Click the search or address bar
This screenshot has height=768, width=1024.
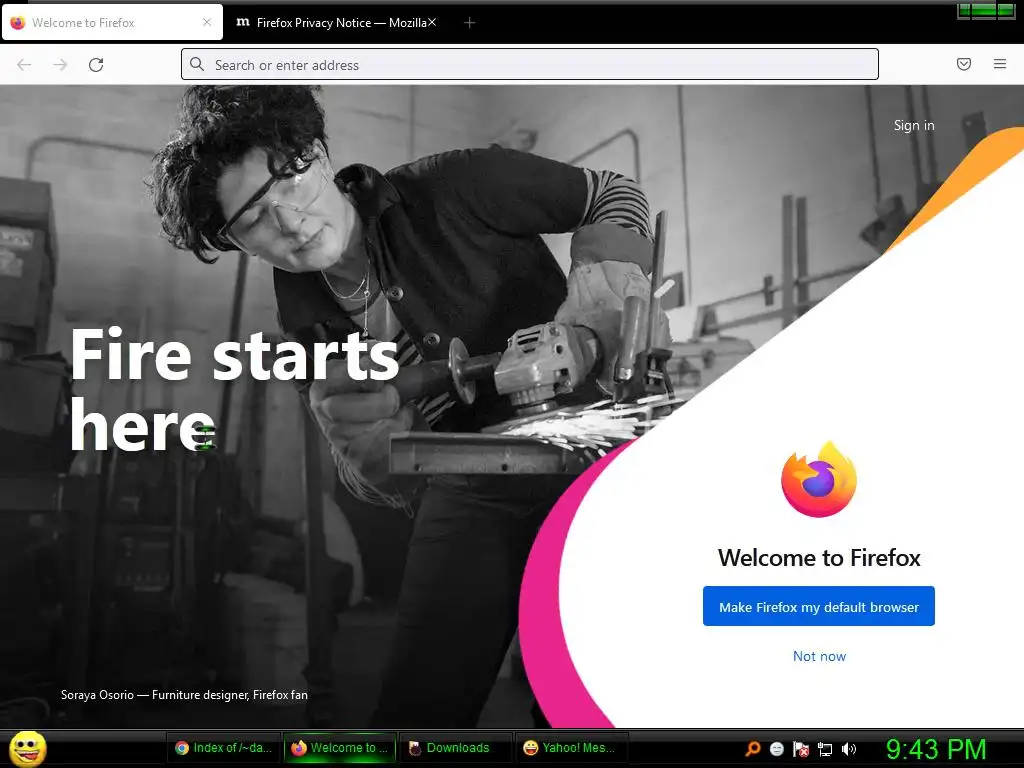coord(530,65)
